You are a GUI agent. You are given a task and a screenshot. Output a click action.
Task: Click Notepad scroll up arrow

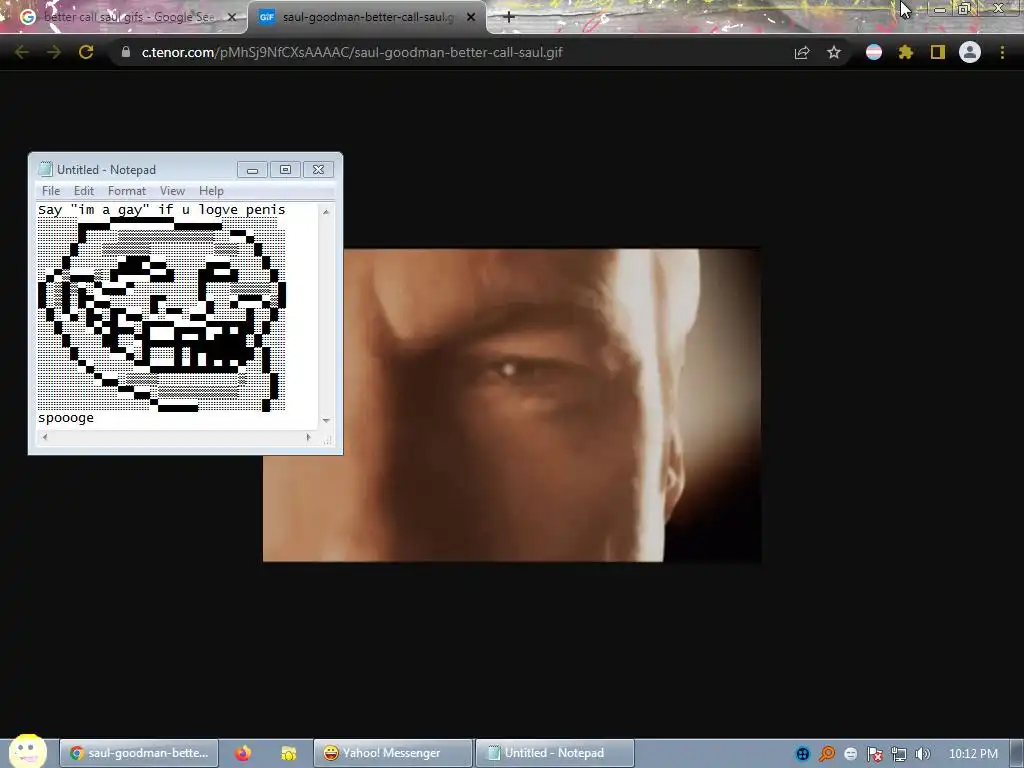pyautogui.click(x=326, y=212)
